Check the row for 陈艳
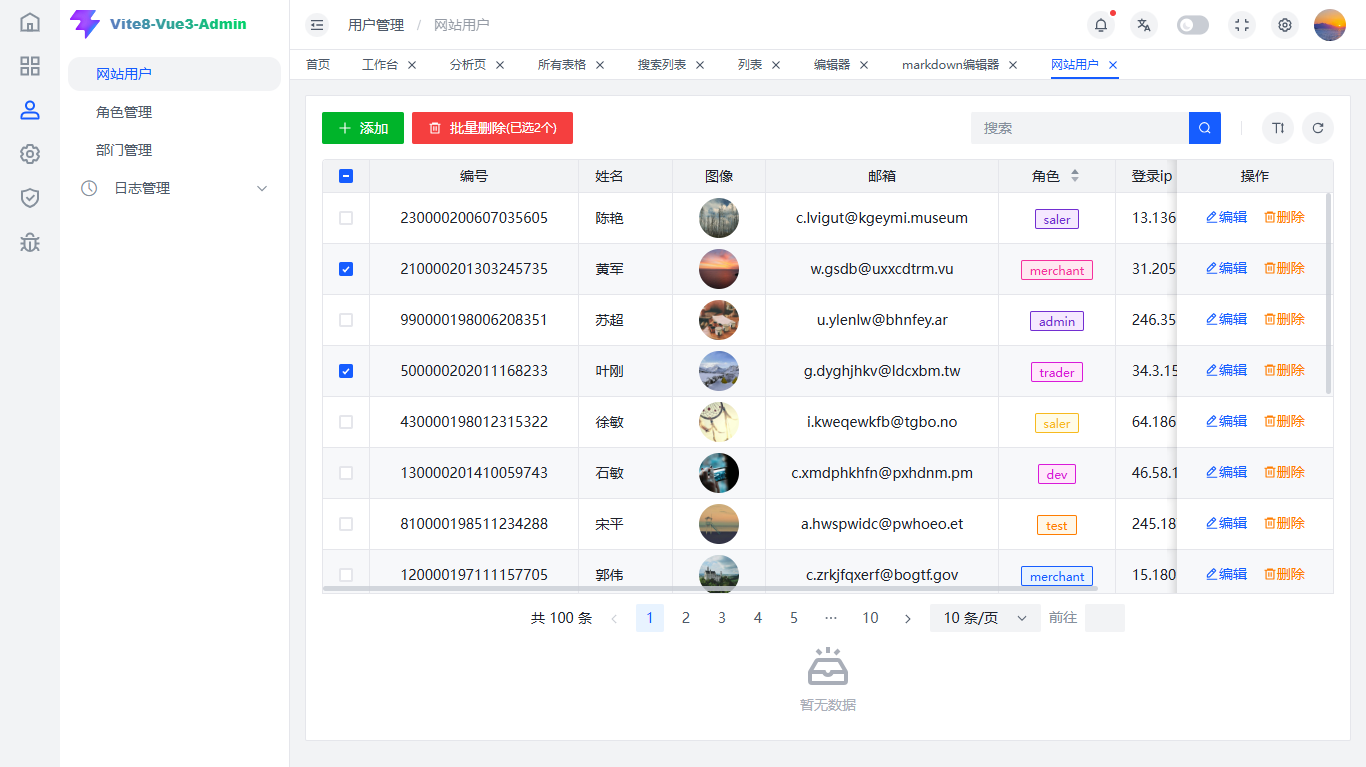The height and width of the screenshot is (767, 1366). (x=346, y=218)
